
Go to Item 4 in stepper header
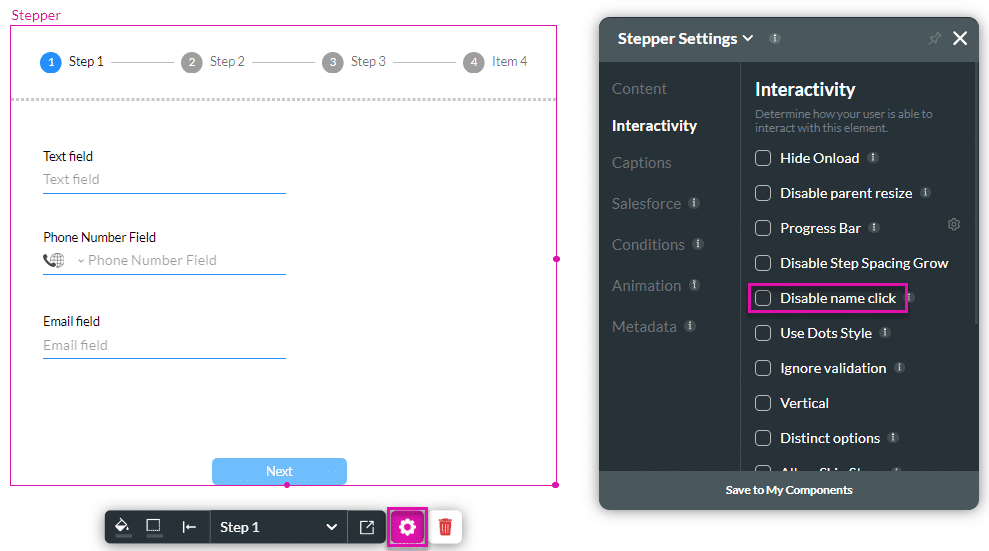coord(495,62)
